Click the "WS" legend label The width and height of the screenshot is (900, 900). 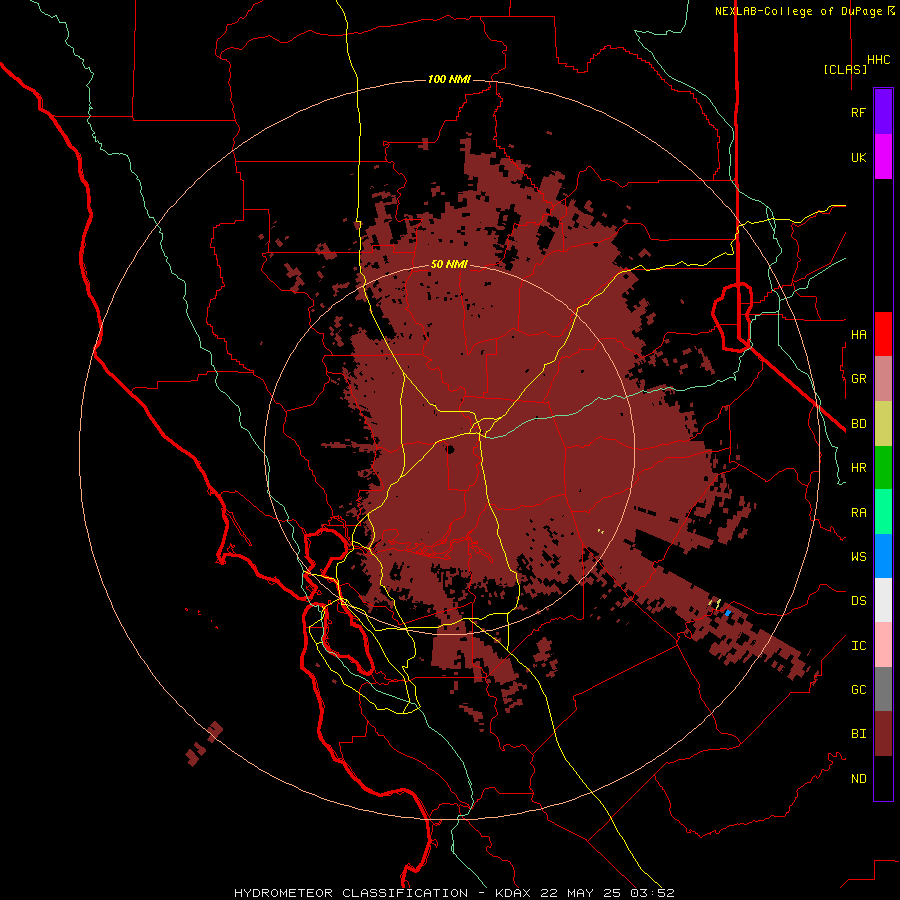click(858, 556)
